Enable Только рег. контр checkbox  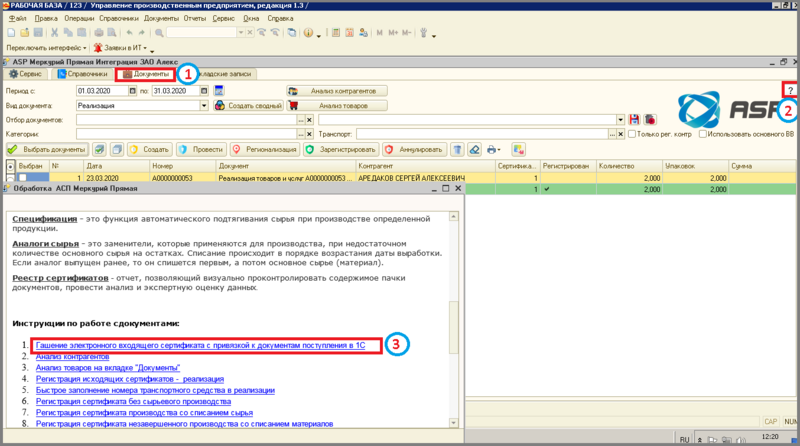pyautogui.click(x=632, y=133)
